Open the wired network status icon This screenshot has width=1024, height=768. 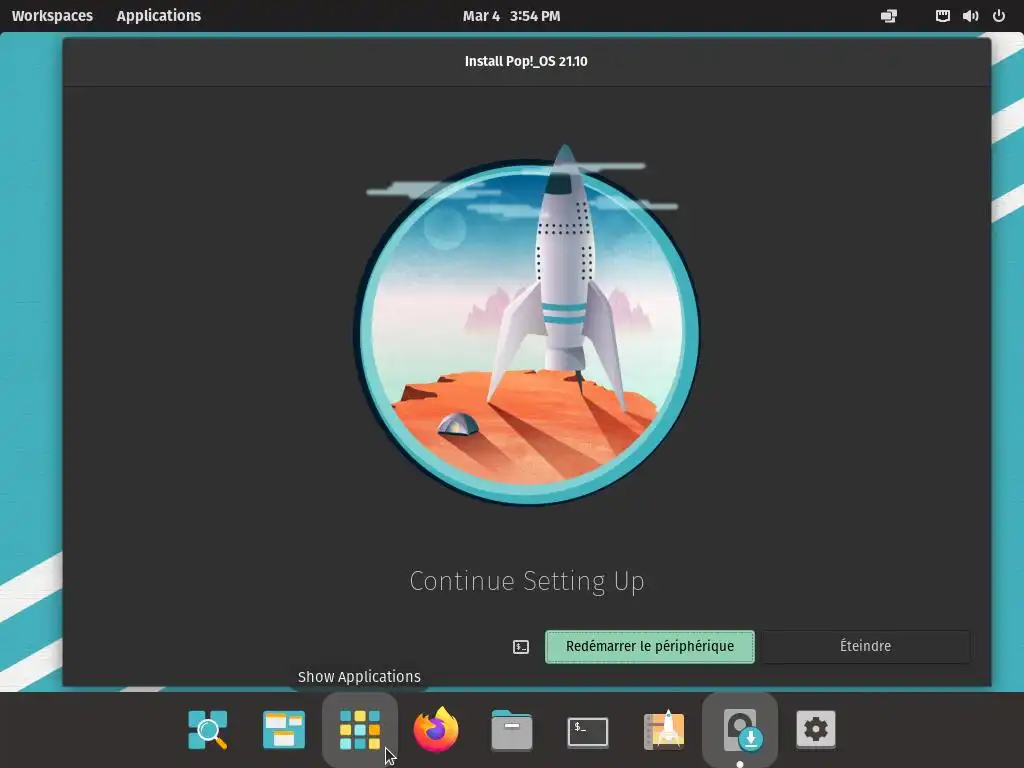click(942, 16)
